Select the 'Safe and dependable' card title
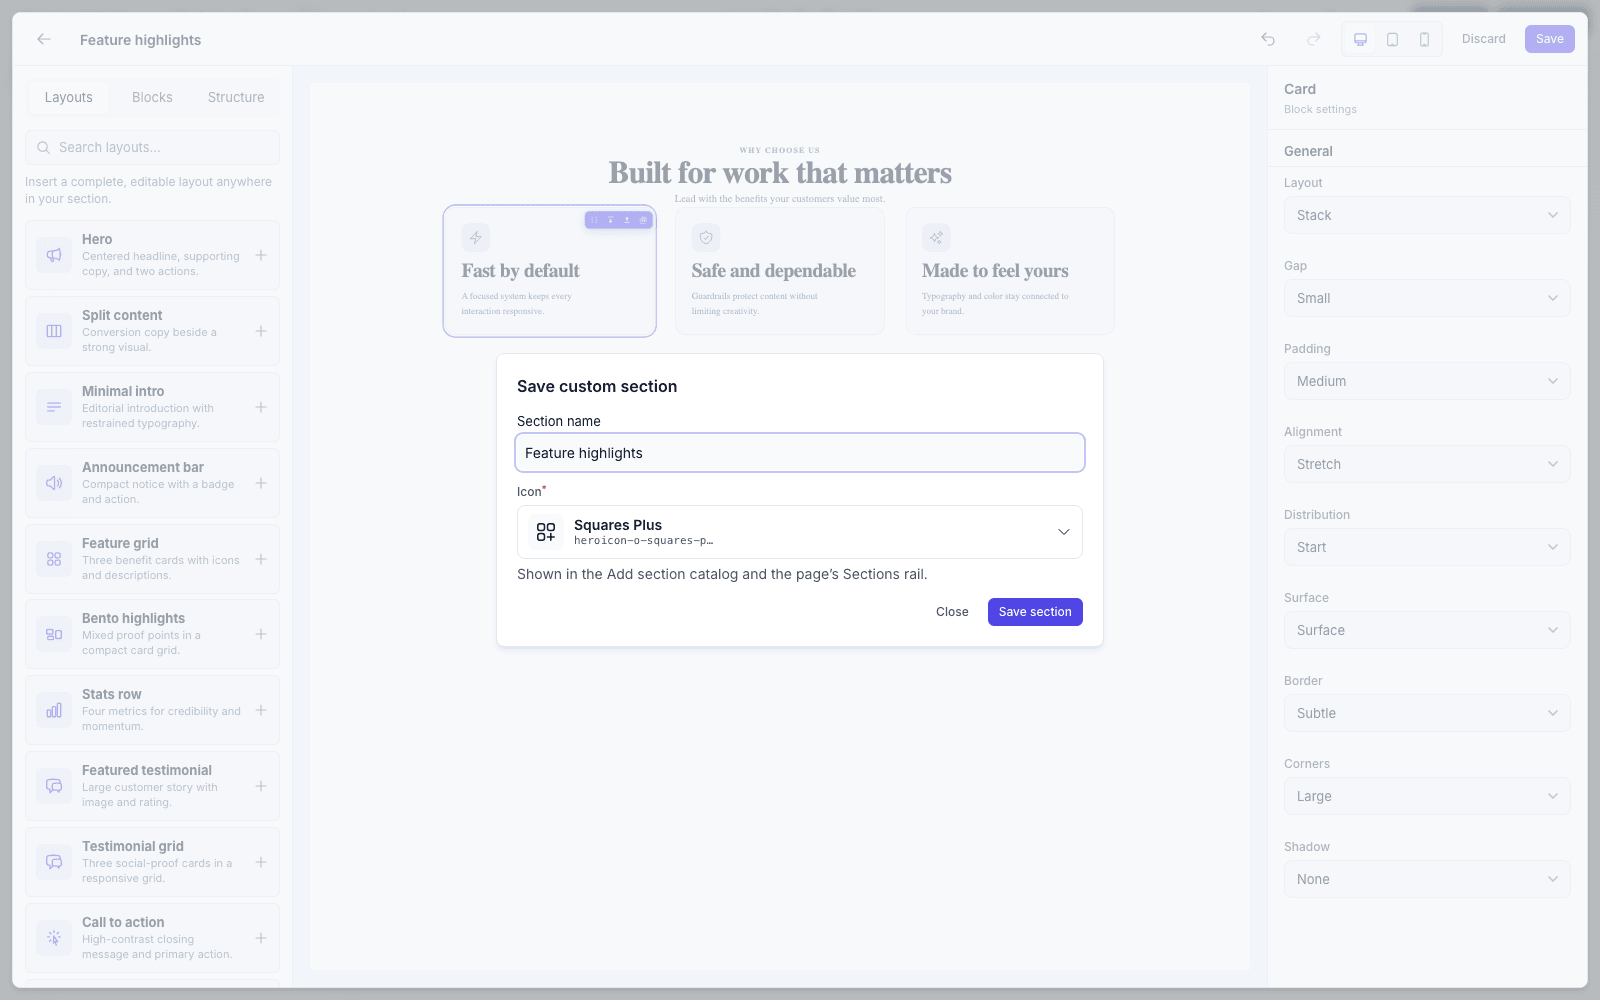This screenshot has width=1600, height=1000. [774, 271]
